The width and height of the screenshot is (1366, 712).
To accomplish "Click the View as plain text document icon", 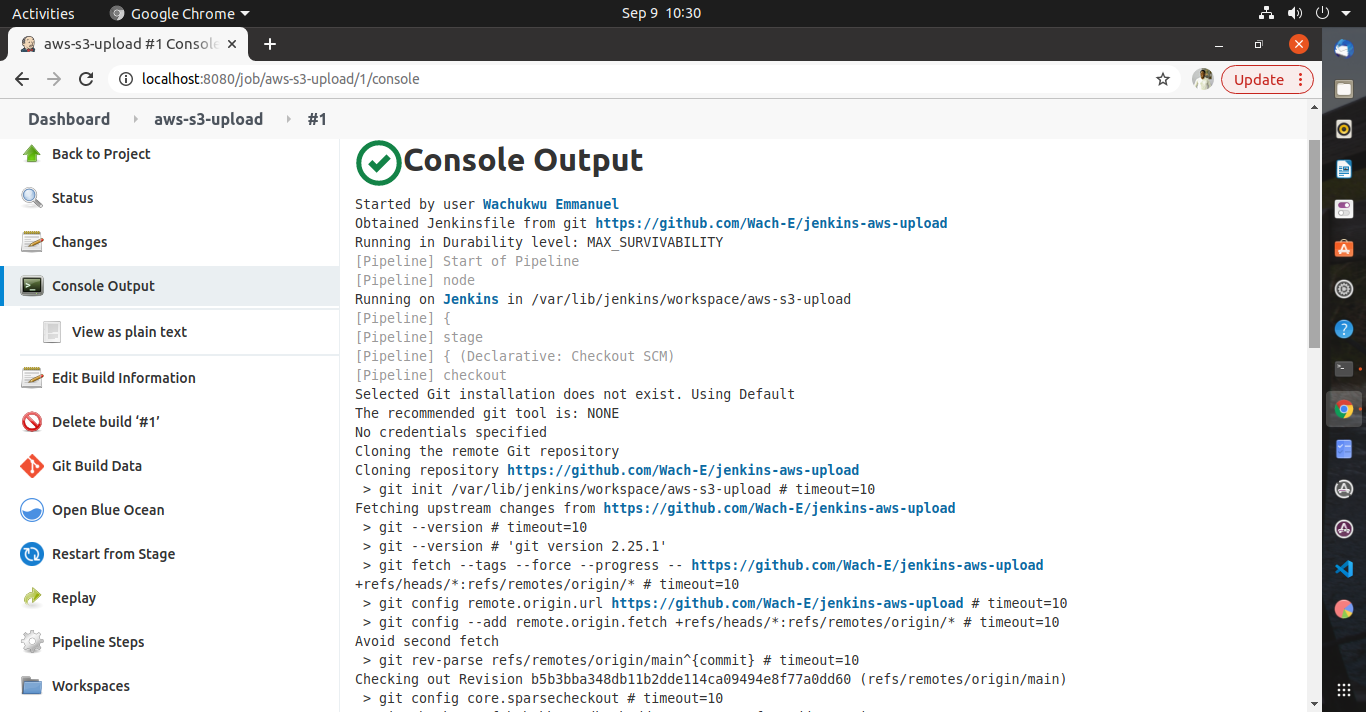I will (x=52, y=332).
